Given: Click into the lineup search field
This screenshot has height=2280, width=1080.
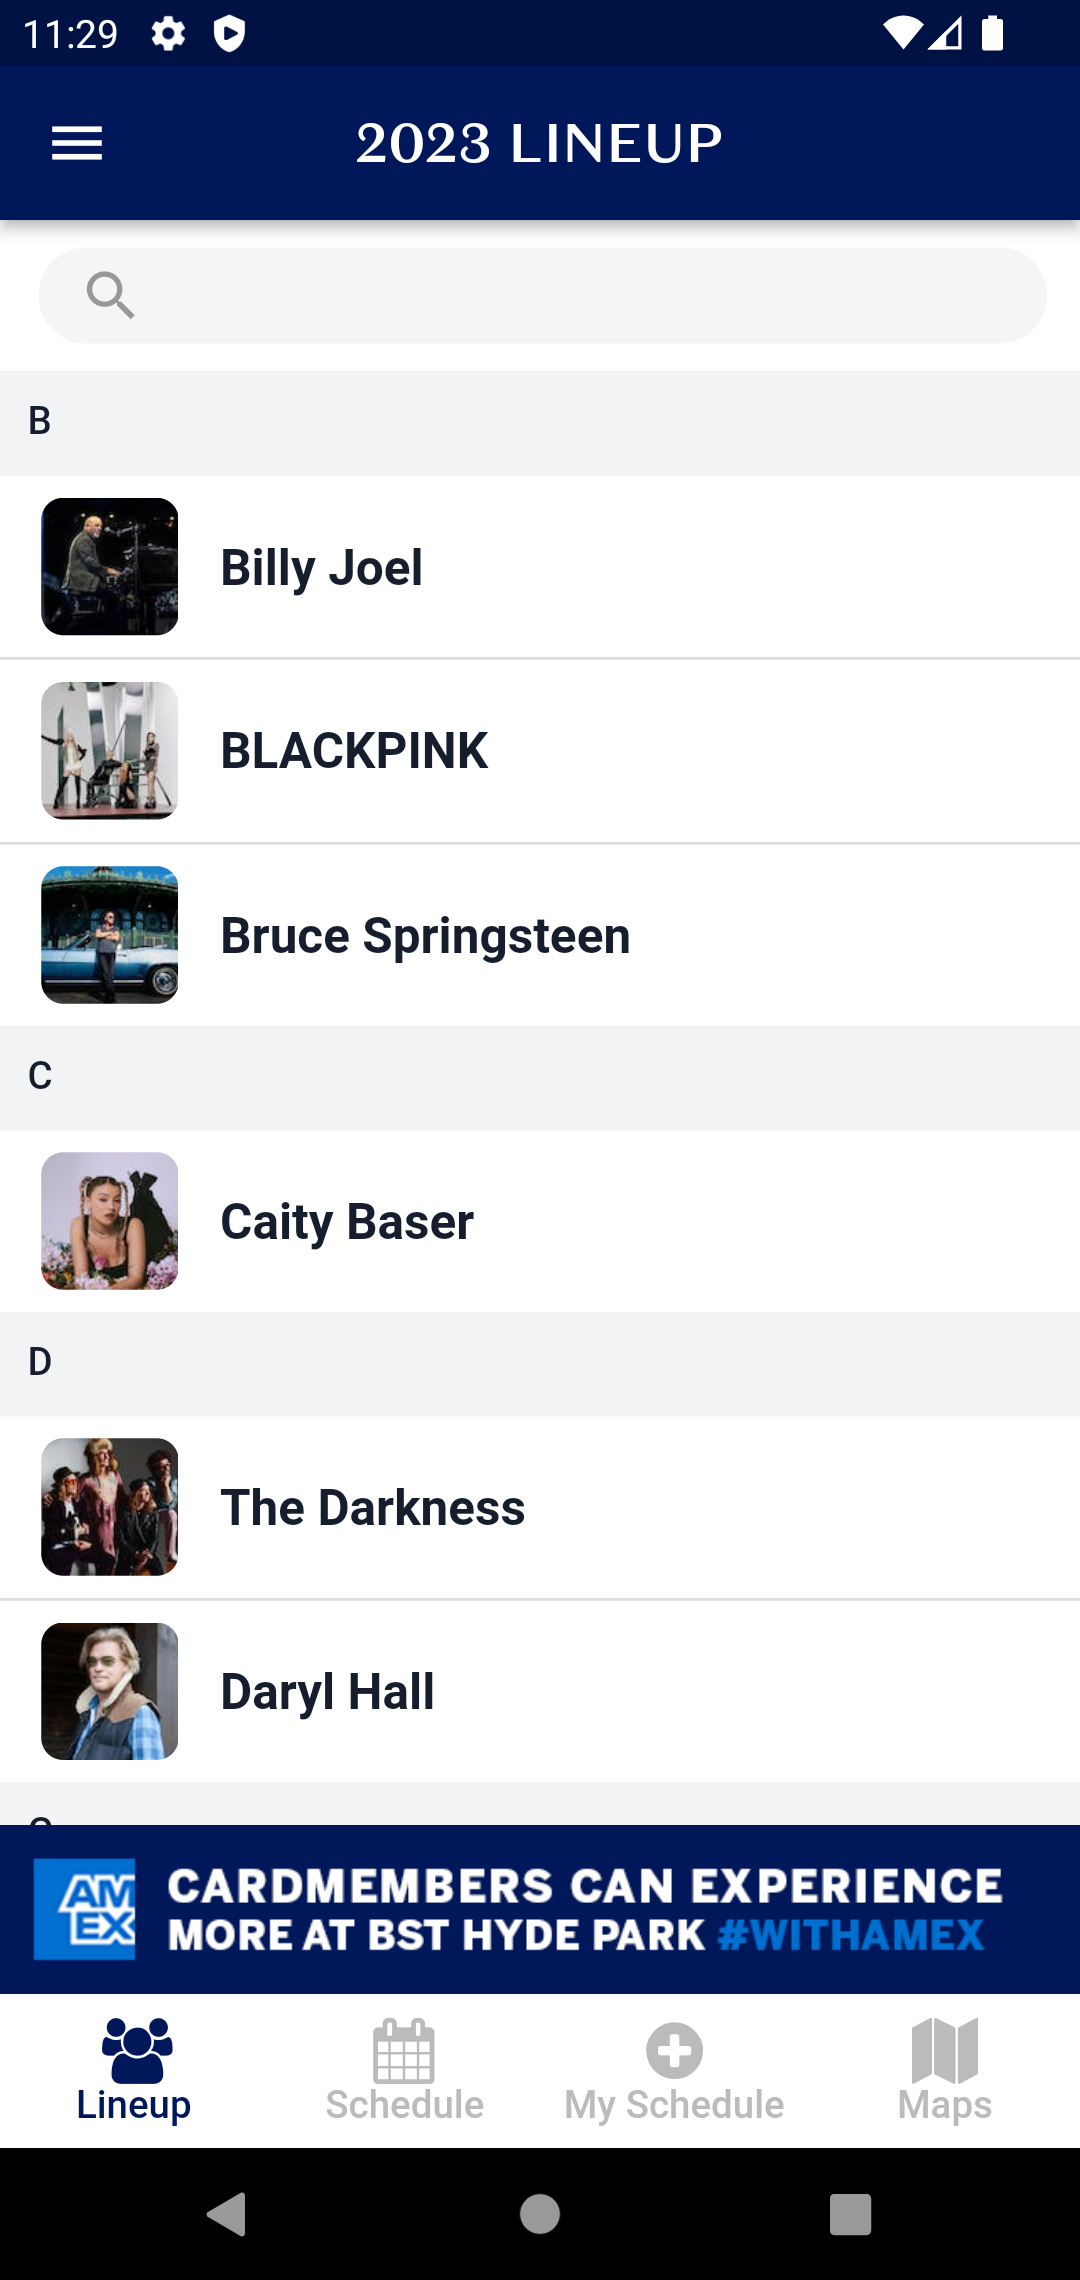Looking at the screenshot, I should tap(590, 296).
